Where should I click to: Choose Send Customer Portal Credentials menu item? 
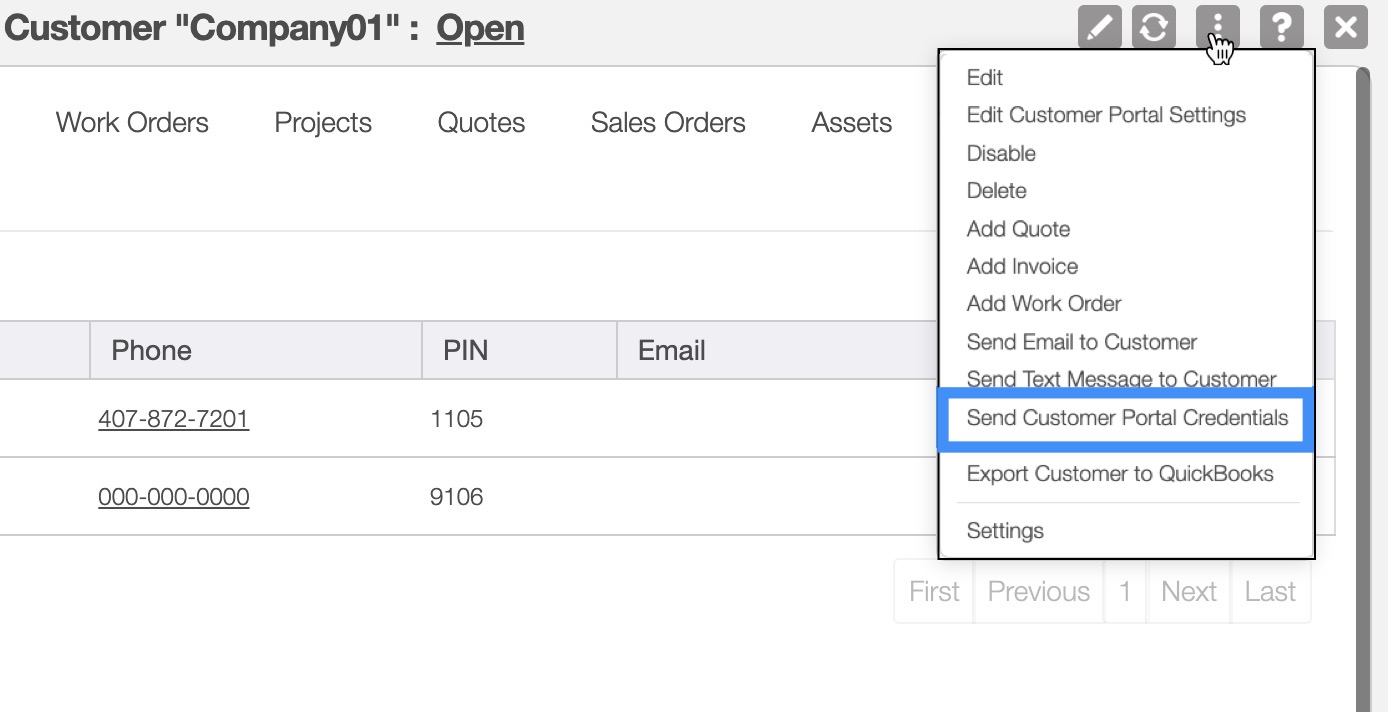[x=1127, y=418]
